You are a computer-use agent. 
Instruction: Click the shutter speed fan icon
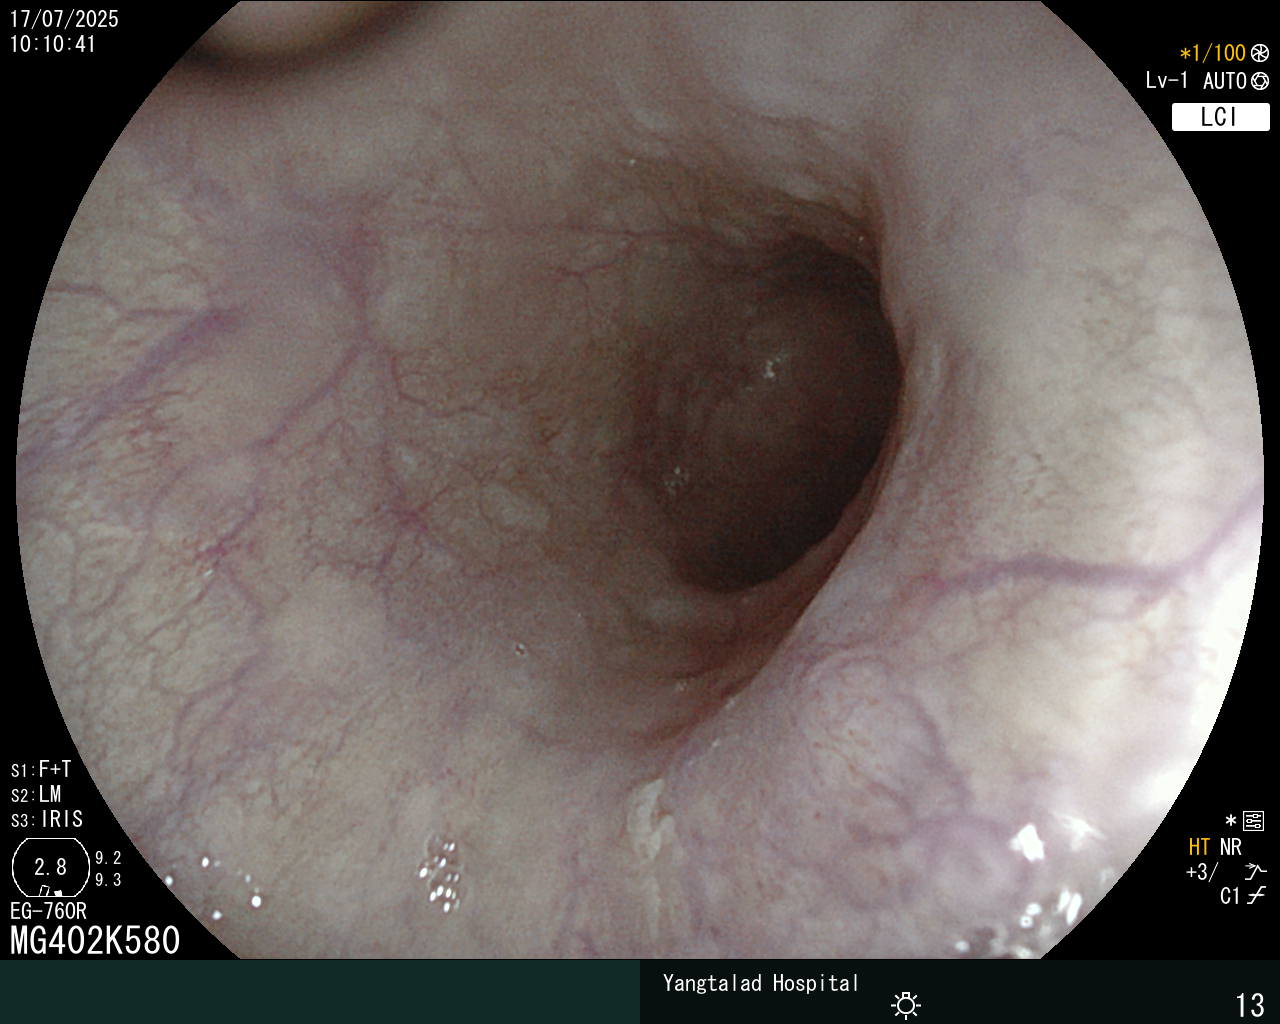click(x=1260, y=53)
